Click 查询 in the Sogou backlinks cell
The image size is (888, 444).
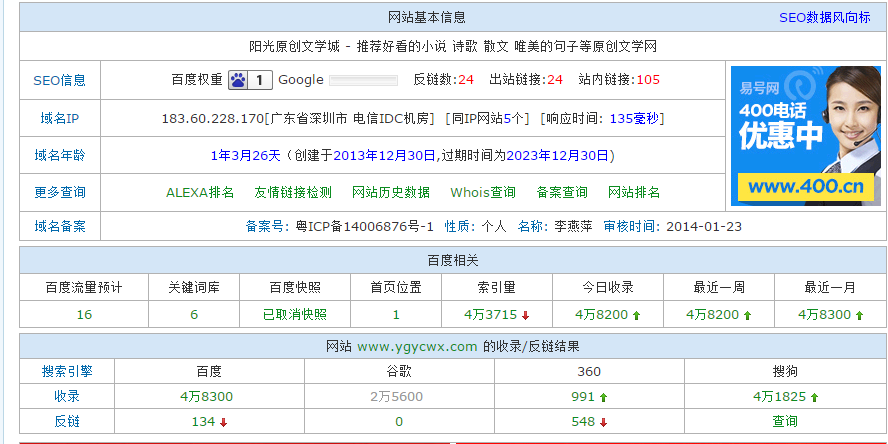(x=785, y=422)
